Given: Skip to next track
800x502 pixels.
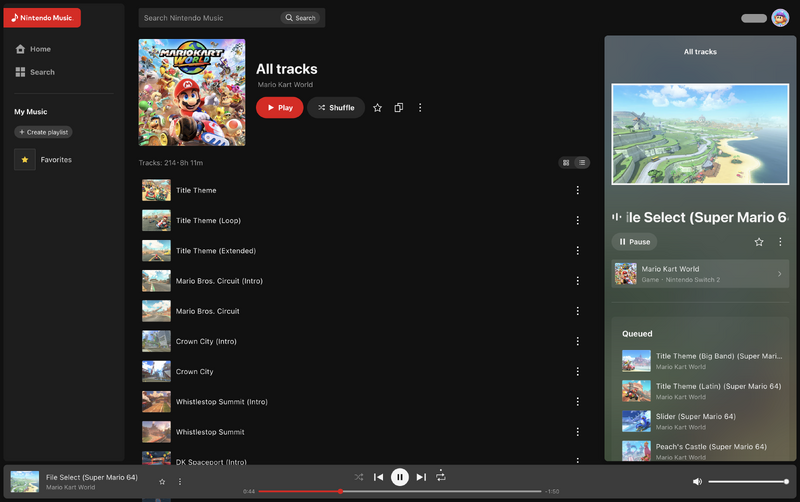Looking at the screenshot, I should [x=421, y=477].
